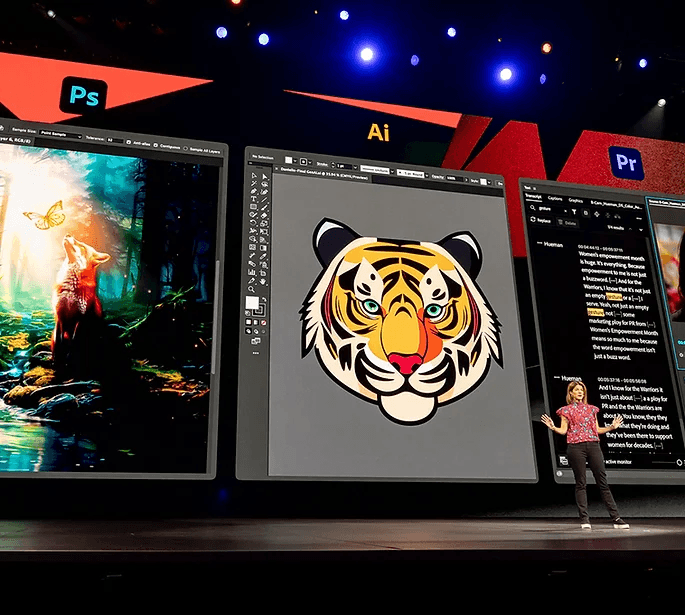685x615 pixels.
Task: Select the Rotate tool in Illustrator
Action: point(254,223)
